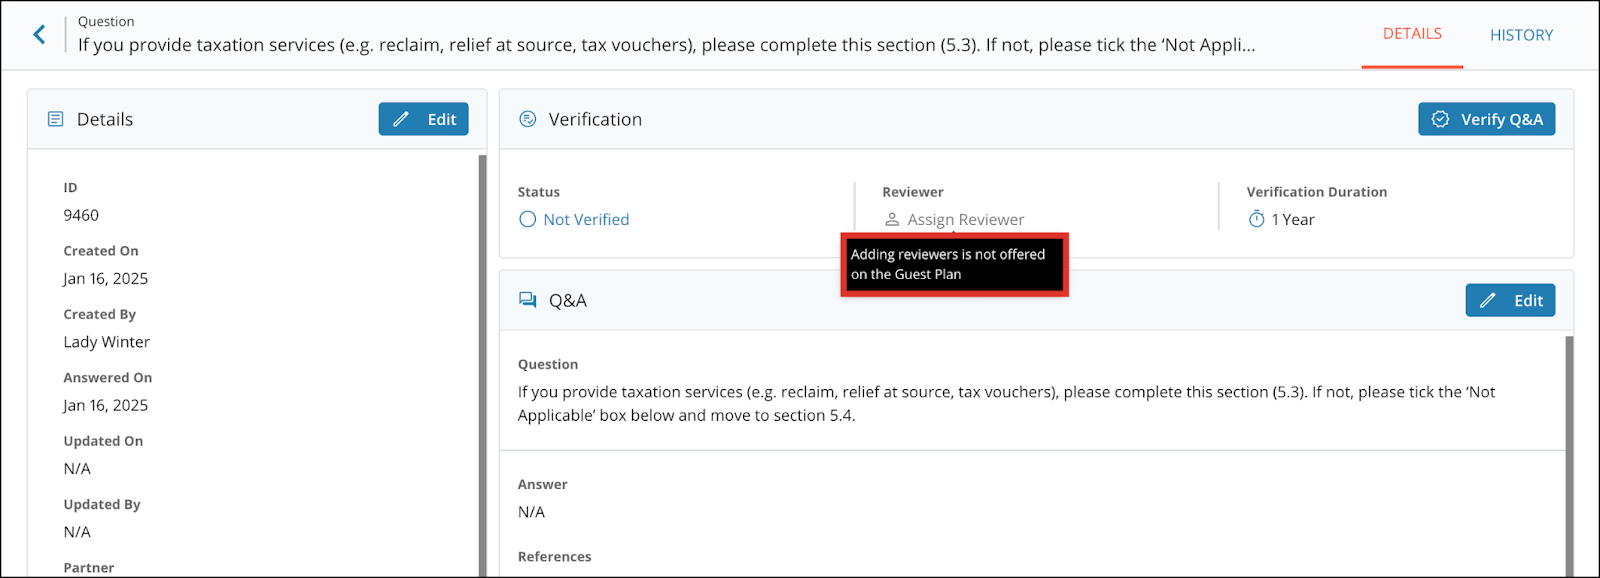
Task: Click the Created On date Jan 16, 2025
Action: (105, 278)
